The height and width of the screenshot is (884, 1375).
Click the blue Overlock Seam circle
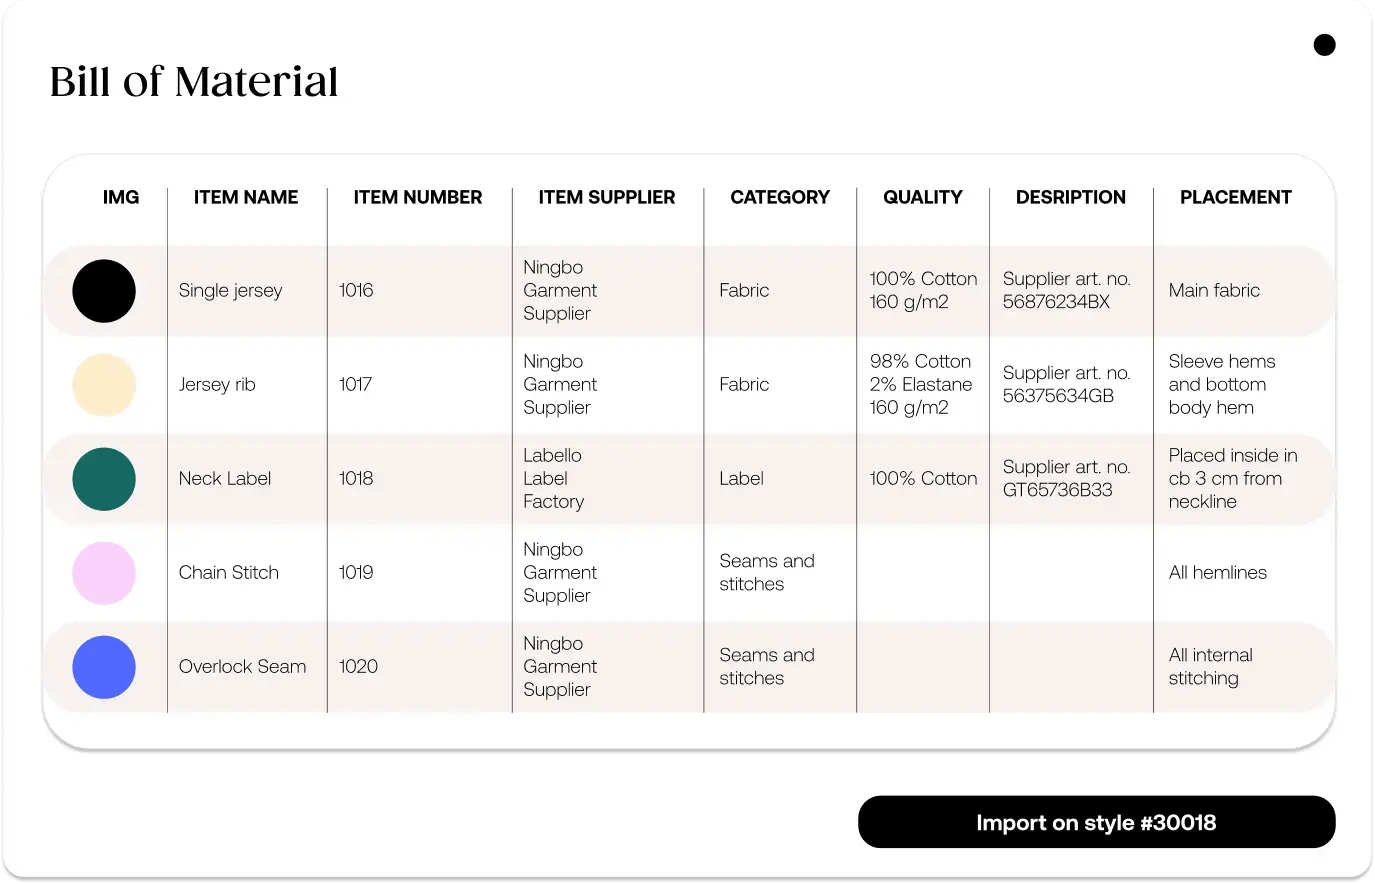[104, 667]
